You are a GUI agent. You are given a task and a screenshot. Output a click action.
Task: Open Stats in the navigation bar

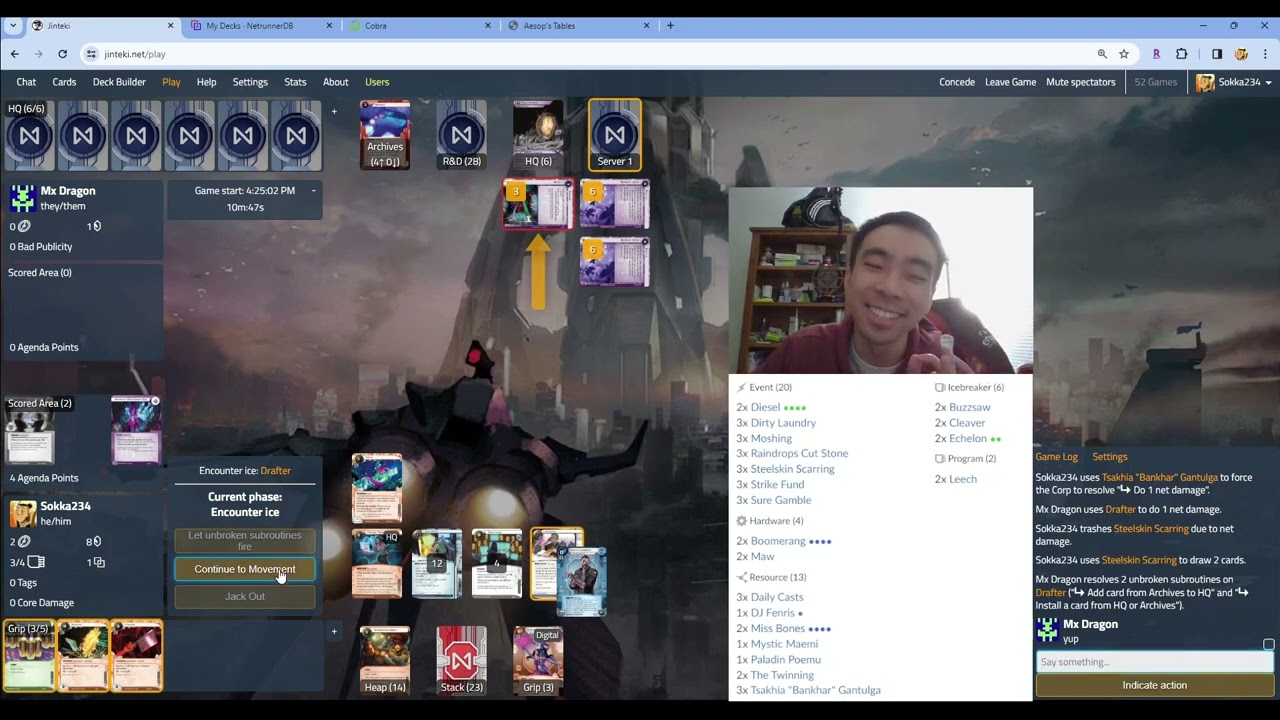click(295, 82)
